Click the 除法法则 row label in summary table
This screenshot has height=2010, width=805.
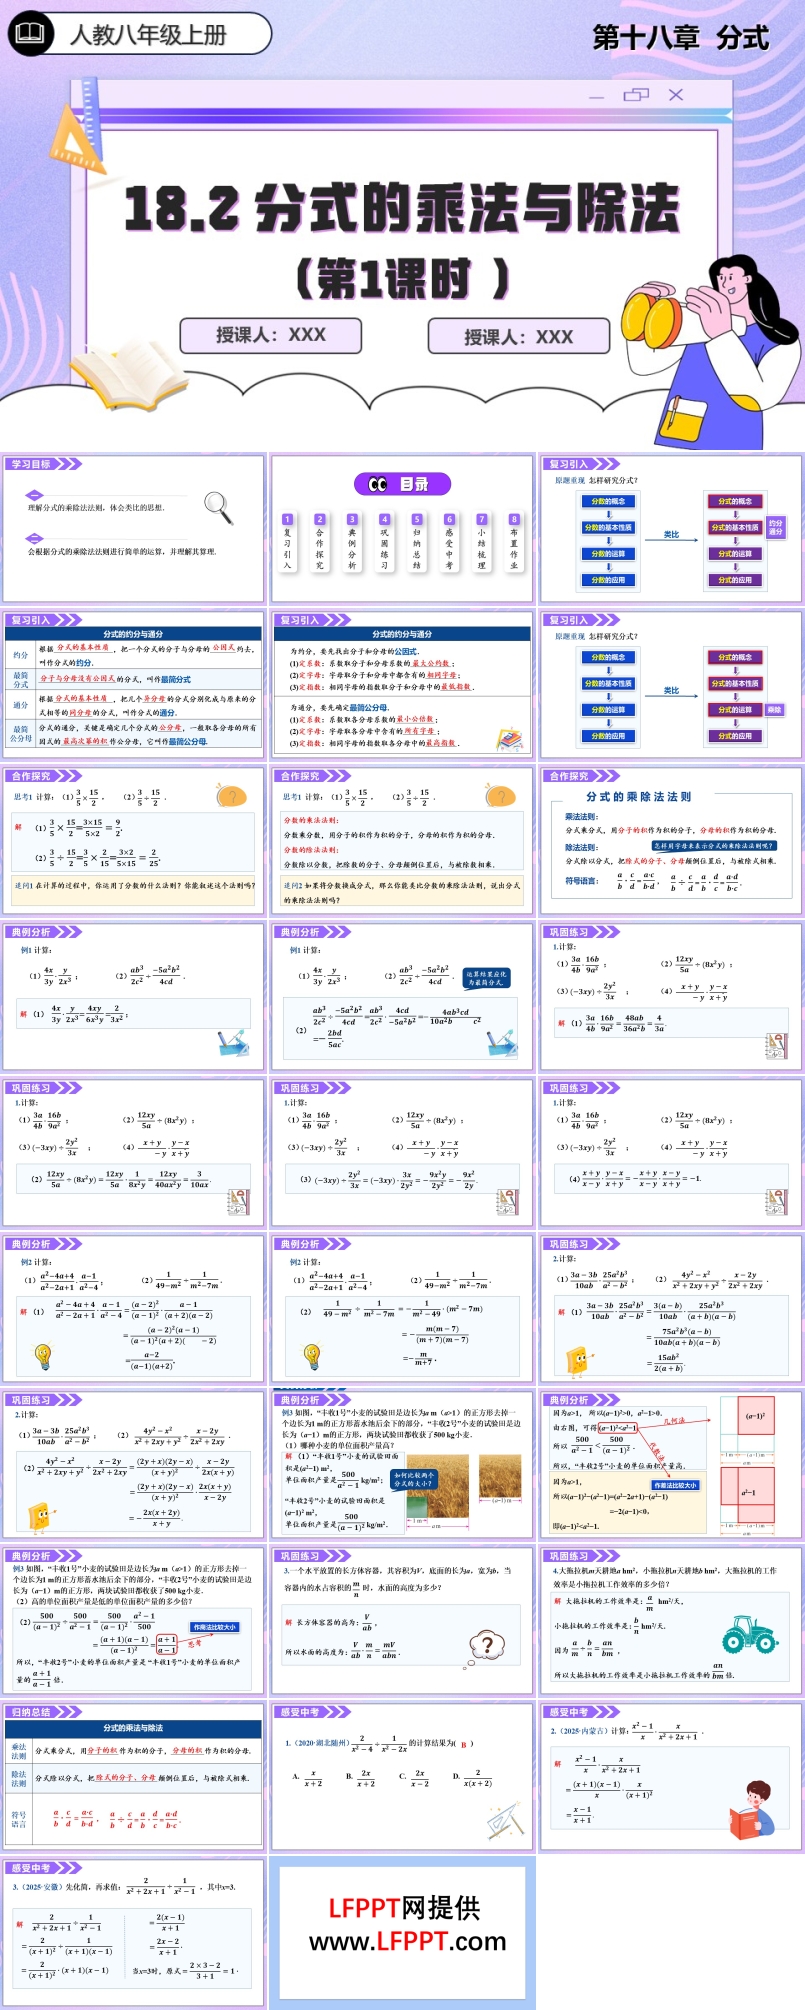tap(19, 1778)
